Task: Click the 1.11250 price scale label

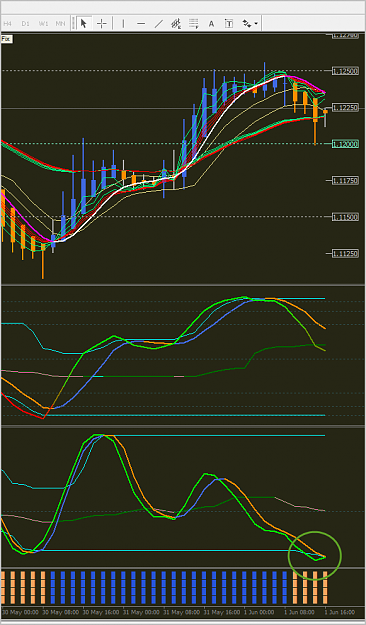Action: click(x=346, y=254)
